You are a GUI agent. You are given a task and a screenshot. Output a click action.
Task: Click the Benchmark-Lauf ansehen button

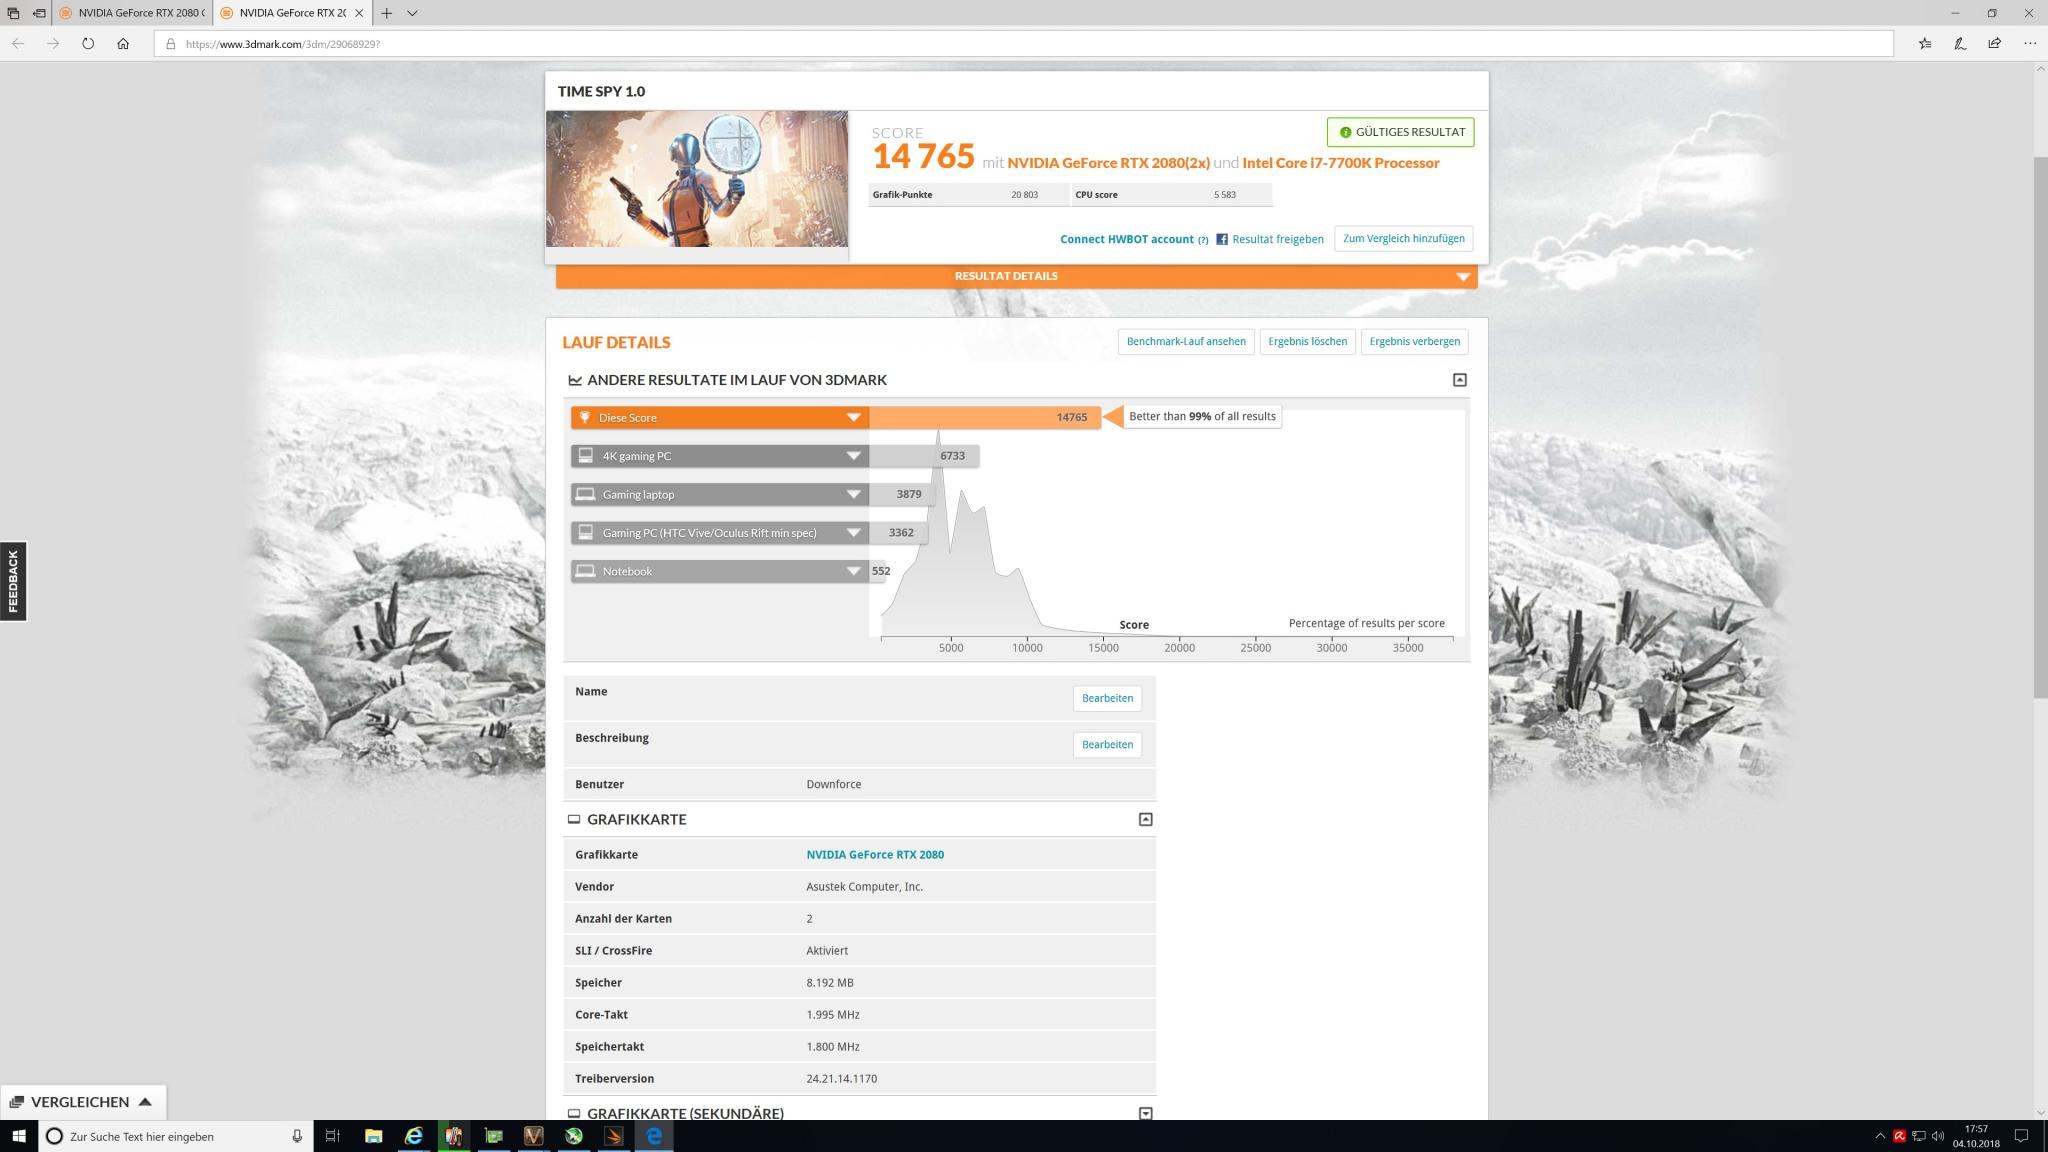tap(1185, 342)
